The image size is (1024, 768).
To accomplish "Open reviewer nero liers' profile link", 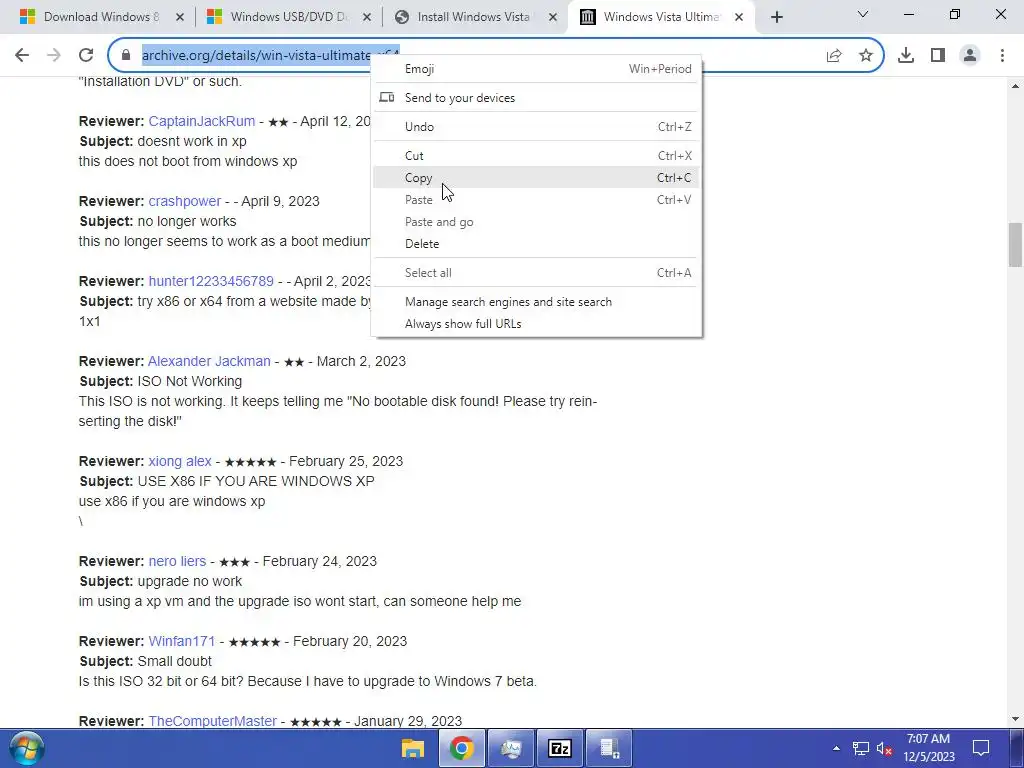I will [177, 561].
